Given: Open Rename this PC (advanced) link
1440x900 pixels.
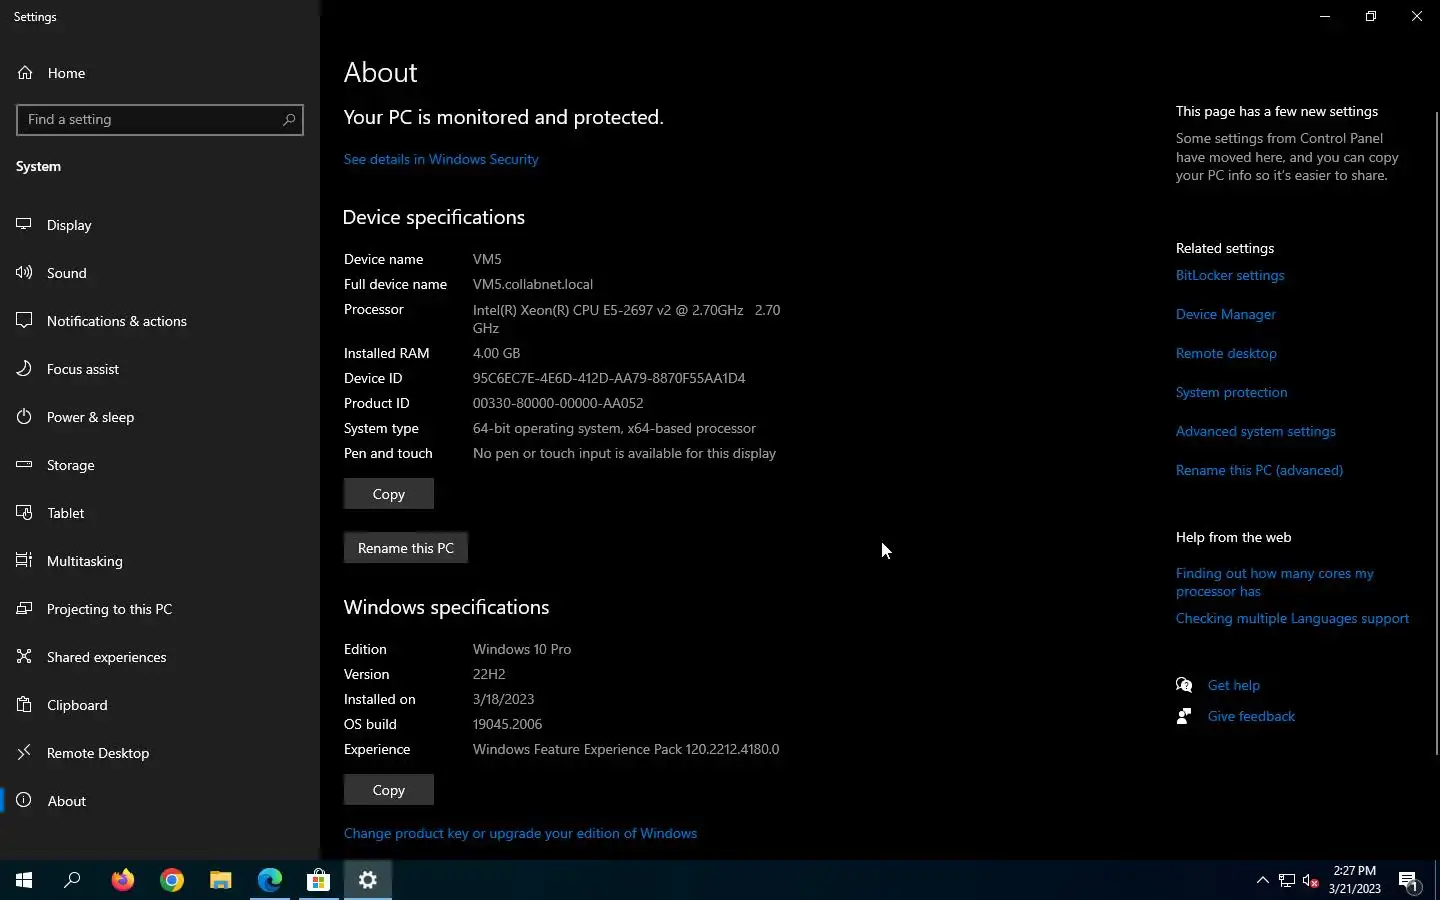Looking at the screenshot, I should [x=1260, y=470].
